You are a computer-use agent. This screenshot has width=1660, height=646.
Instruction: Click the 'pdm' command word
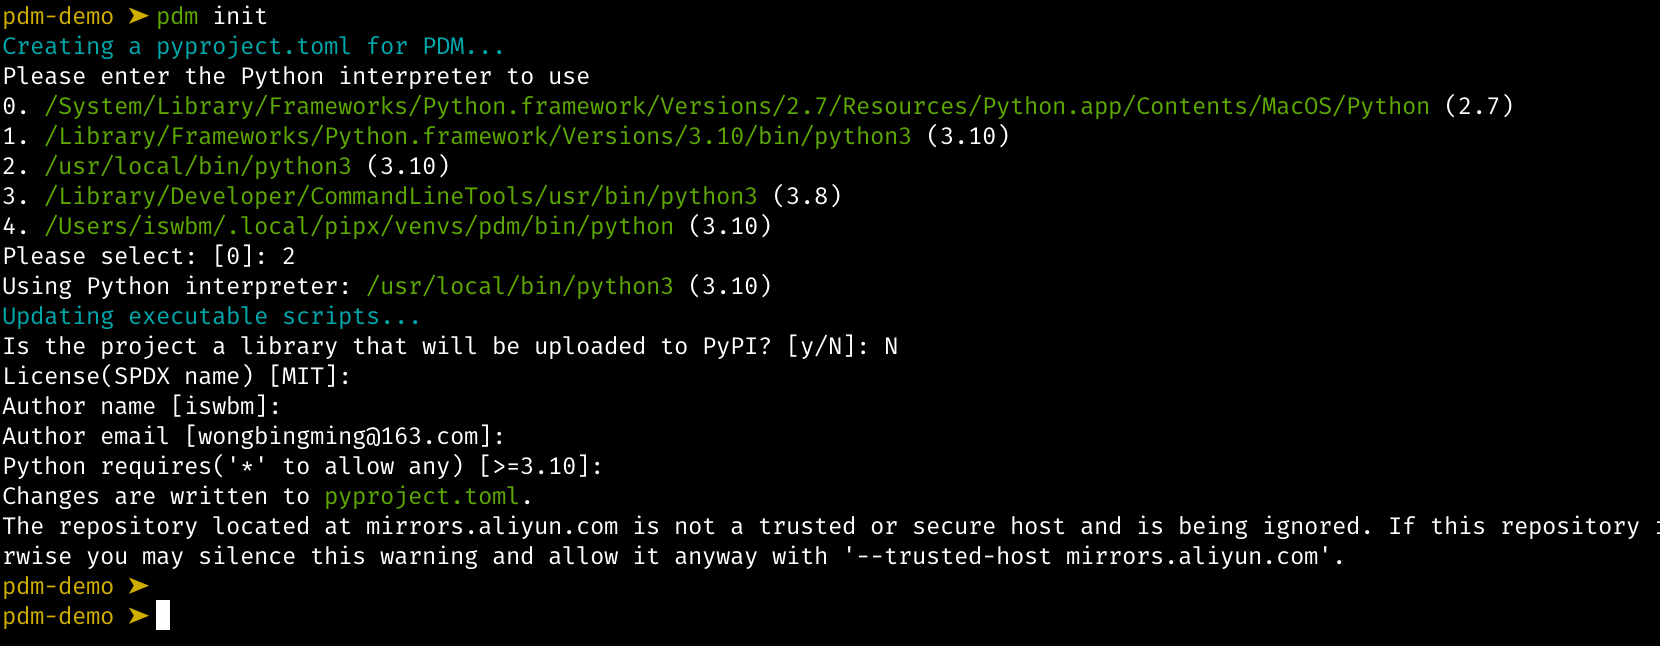tap(177, 17)
